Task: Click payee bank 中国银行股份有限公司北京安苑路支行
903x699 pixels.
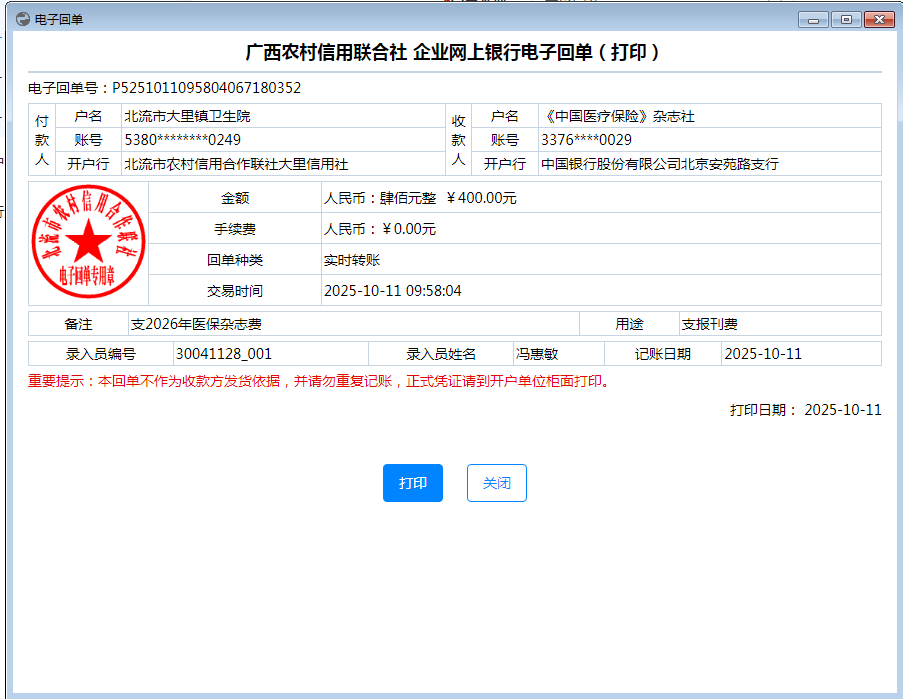Action: 659,164
